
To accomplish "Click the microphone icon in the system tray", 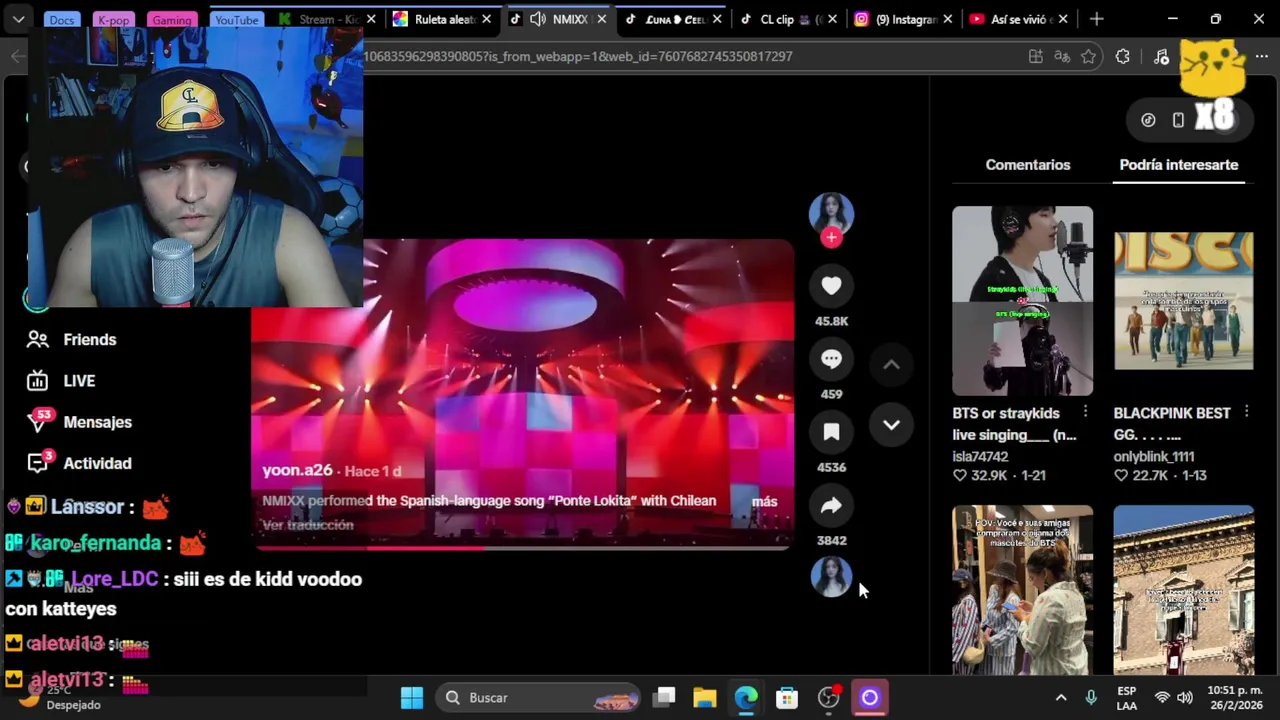I will point(1091,698).
